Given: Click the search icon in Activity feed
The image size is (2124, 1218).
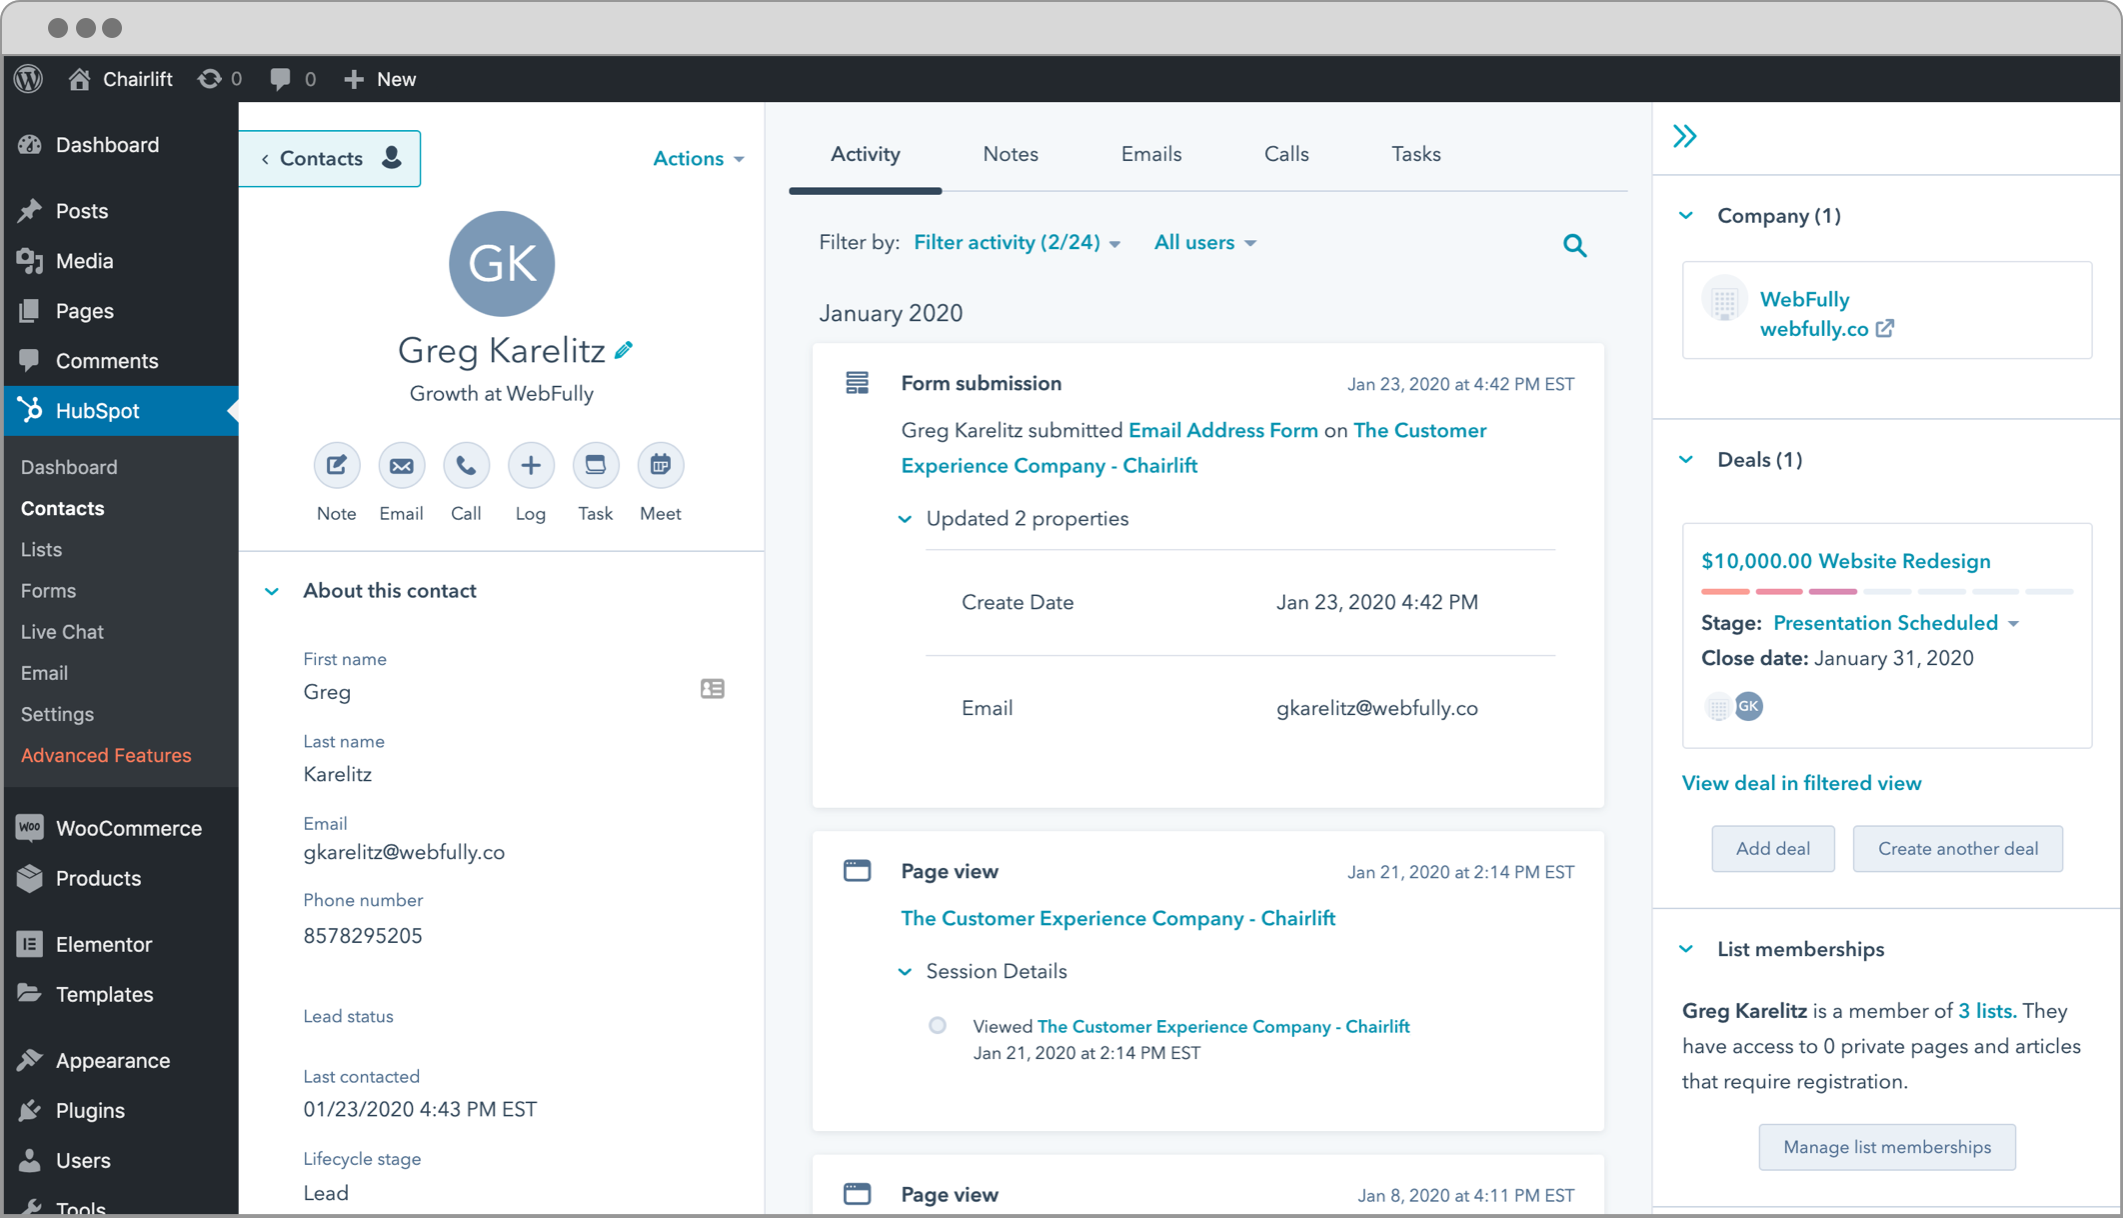Looking at the screenshot, I should (1574, 245).
